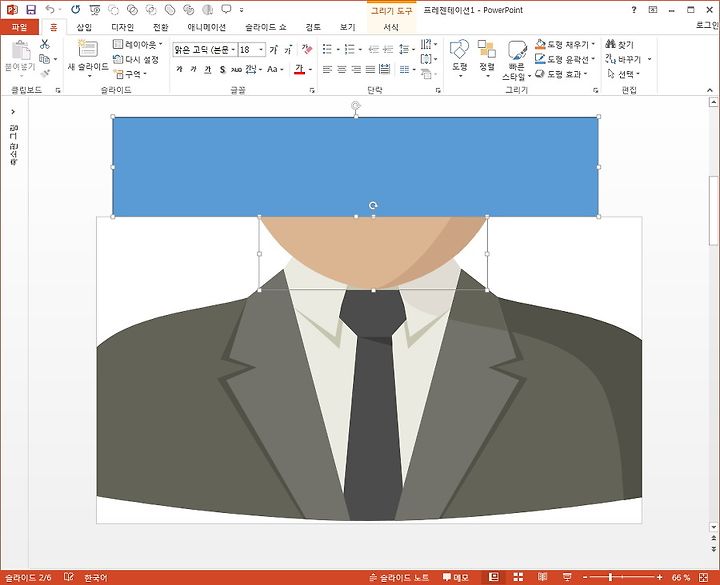Click the Format Painter brush icon
The image size is (720, 585).
(45, 73)
